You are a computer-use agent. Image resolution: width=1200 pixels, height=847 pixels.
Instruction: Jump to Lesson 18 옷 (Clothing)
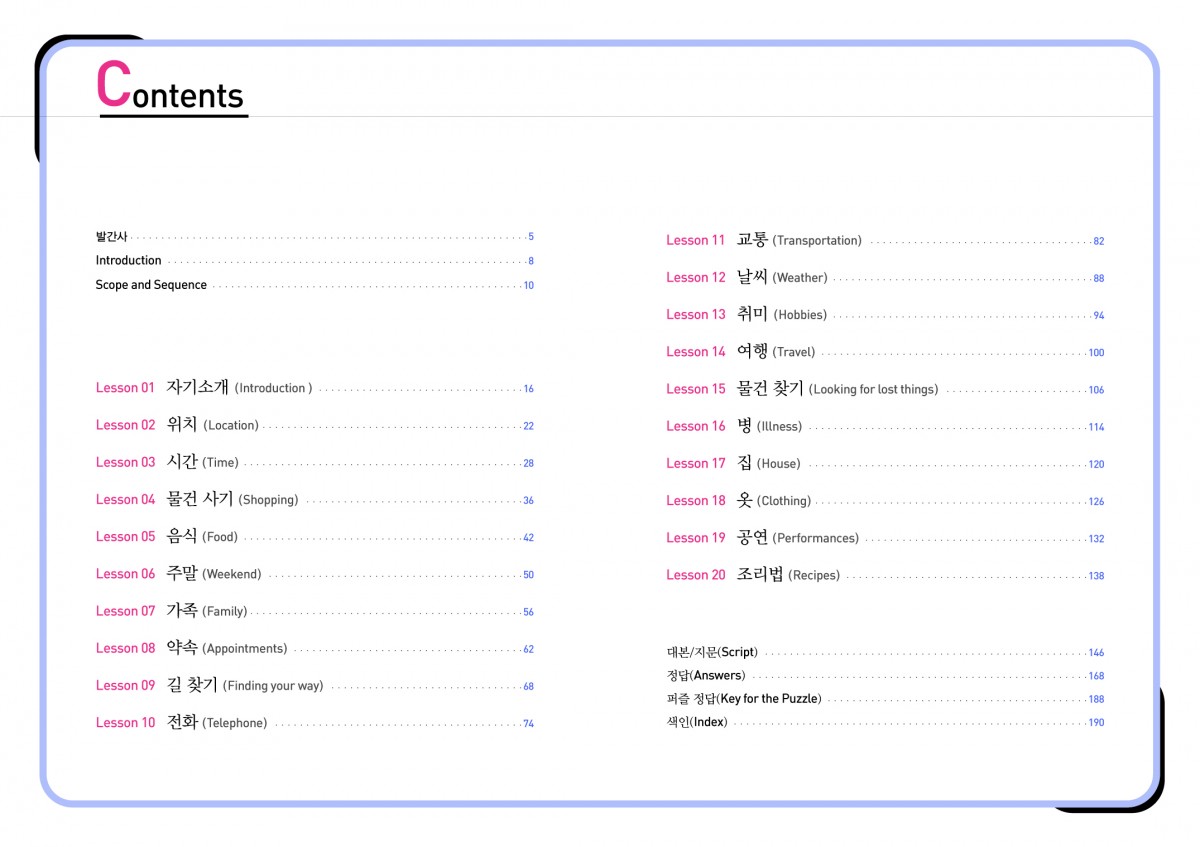pyautogui.click(x=738, y=501)
